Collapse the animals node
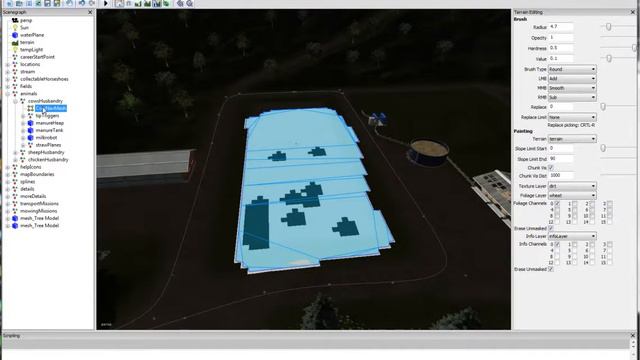Screen dimensions: 640x360 (8, 94)
